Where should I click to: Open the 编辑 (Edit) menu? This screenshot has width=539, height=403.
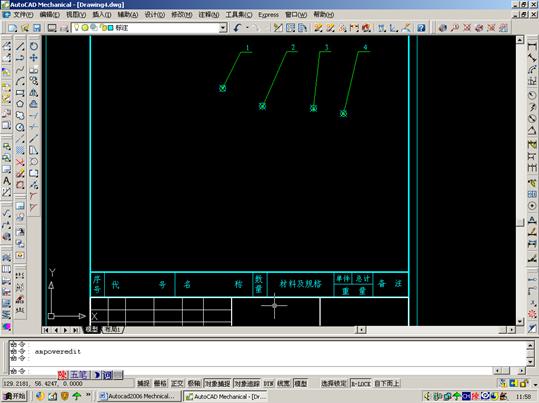click(50, 15)
